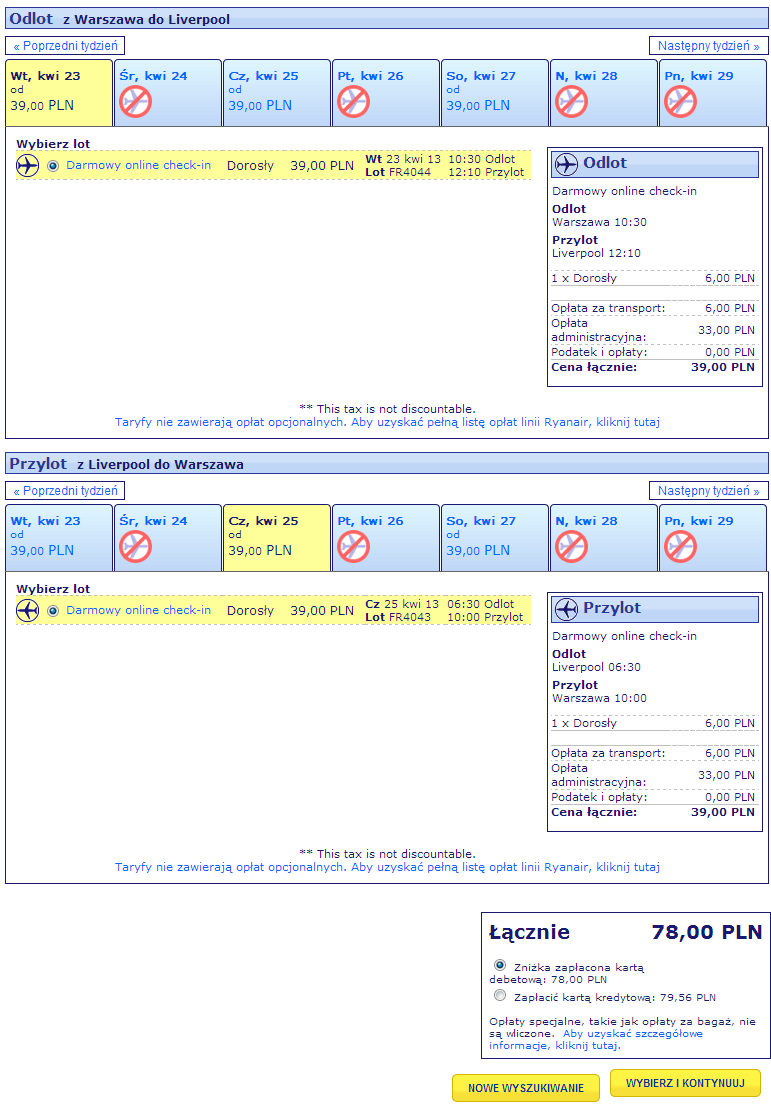Select return tab So, kwi 27
This screenshot has height=1110, width=771.
(x=495, y=538)
